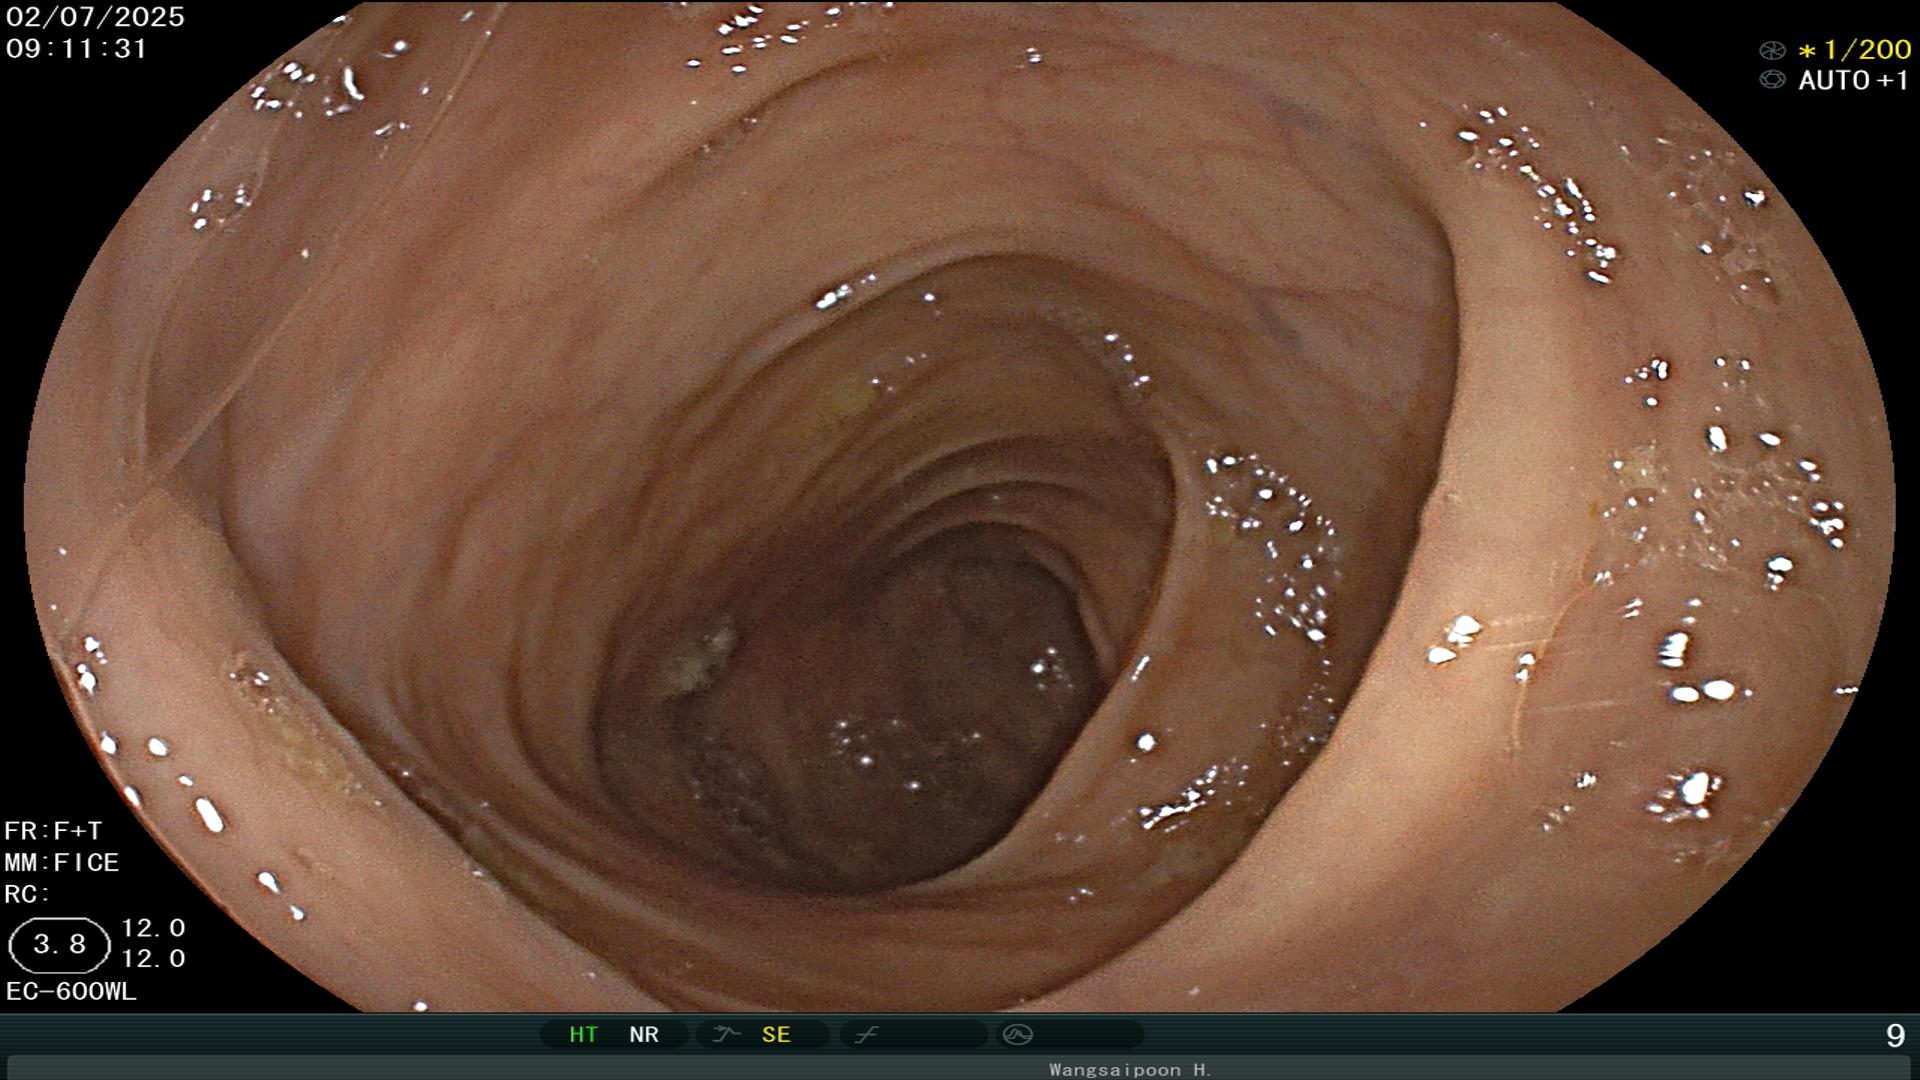Toggle the green HT indicator
This screenshot has height=1080, width=1920.
pos(583,1034)
